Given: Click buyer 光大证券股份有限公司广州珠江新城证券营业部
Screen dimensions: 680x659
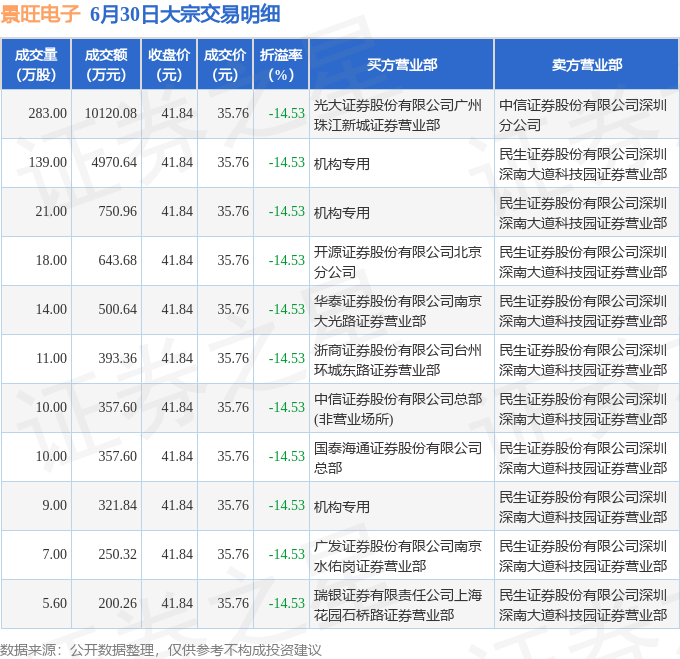Looking at the screenshot, I should click(398, 115).
